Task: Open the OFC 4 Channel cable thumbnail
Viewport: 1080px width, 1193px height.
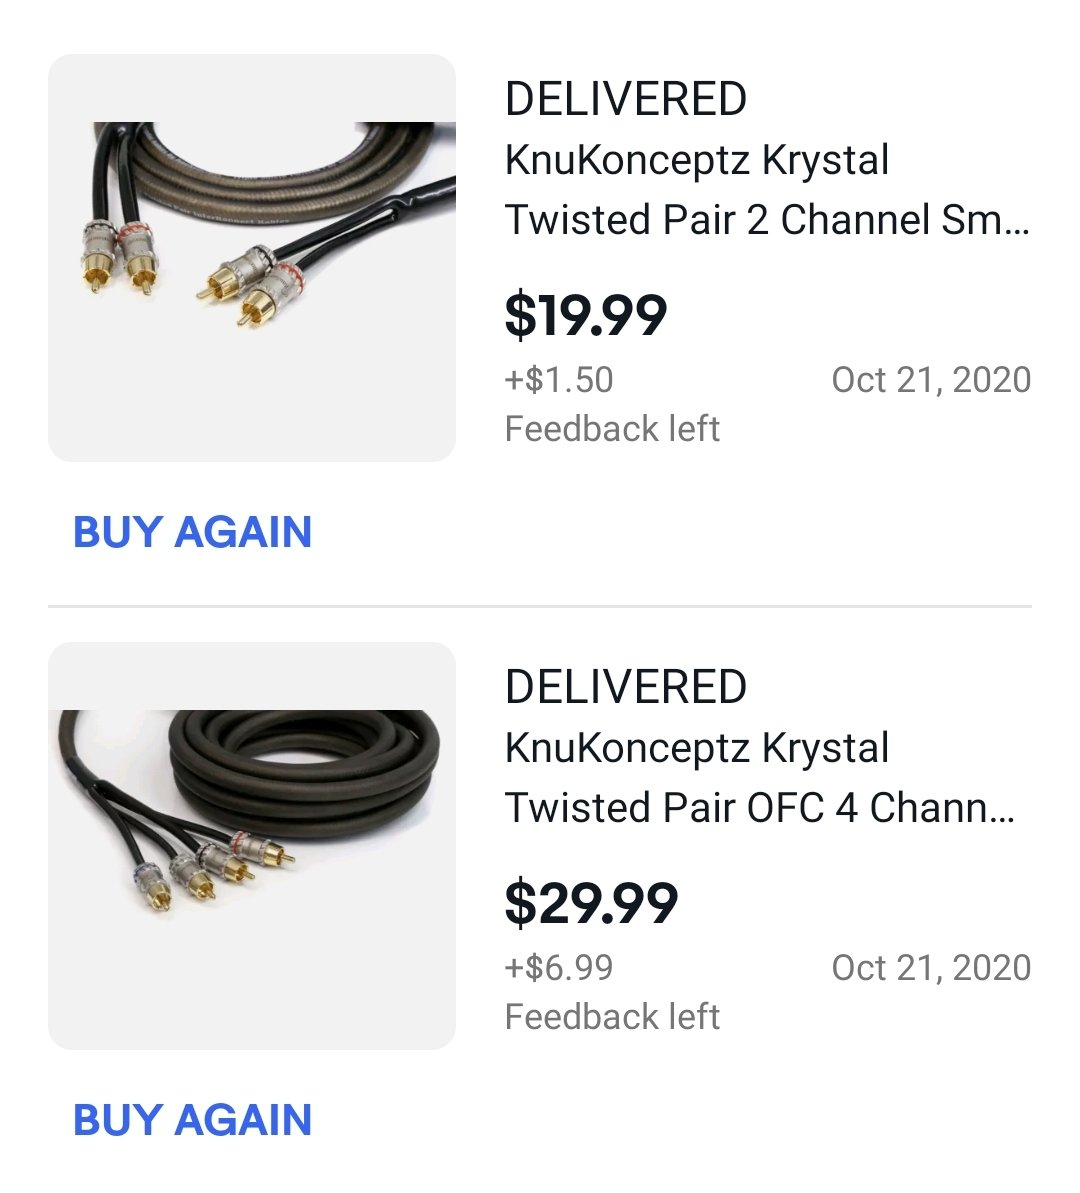Action: coord(252,846)
